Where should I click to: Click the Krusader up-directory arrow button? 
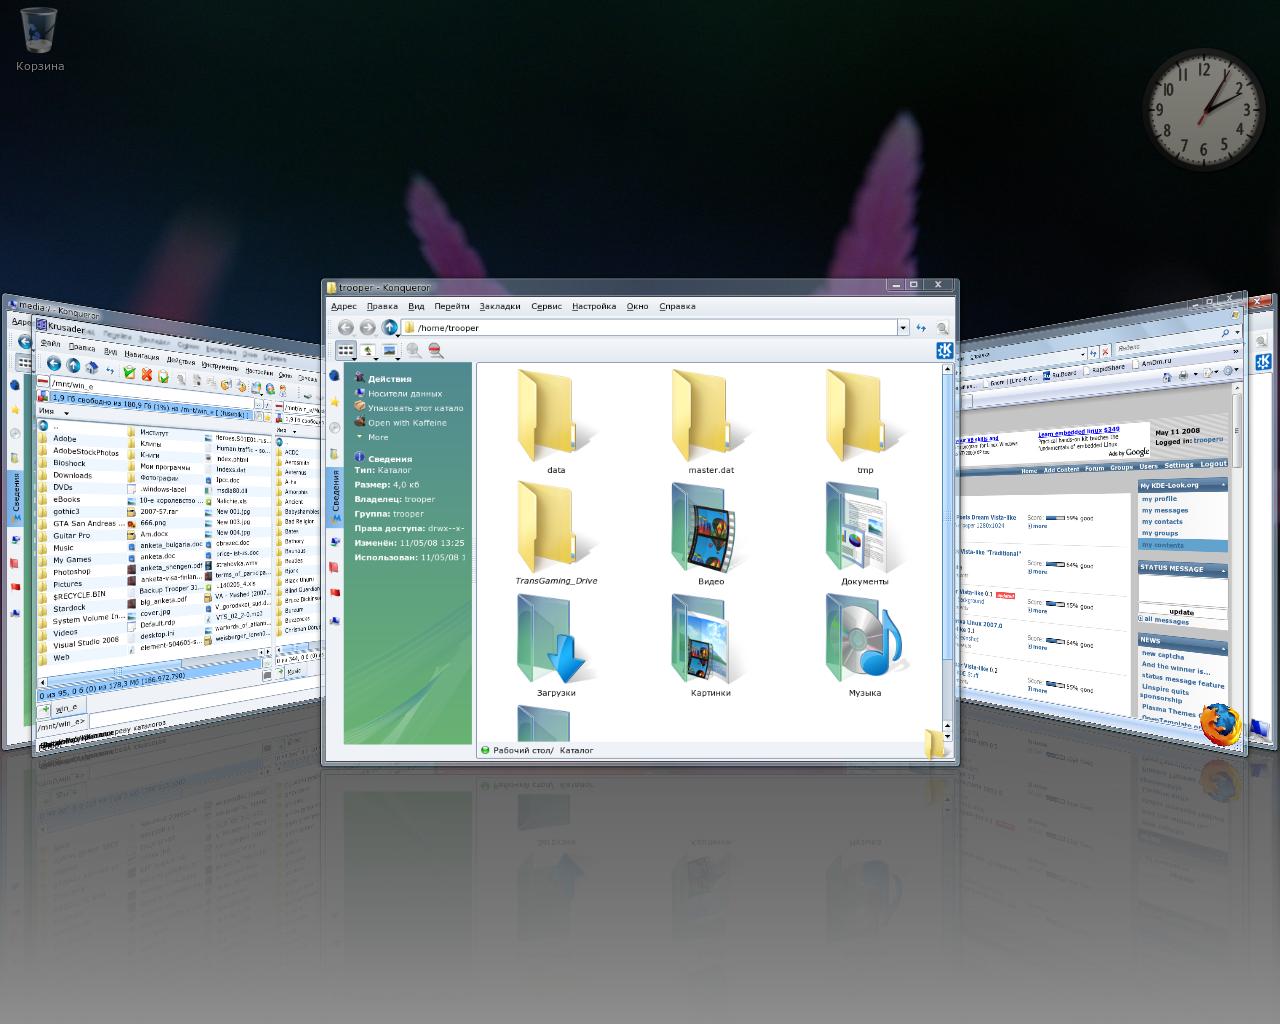tap(73, 366)
